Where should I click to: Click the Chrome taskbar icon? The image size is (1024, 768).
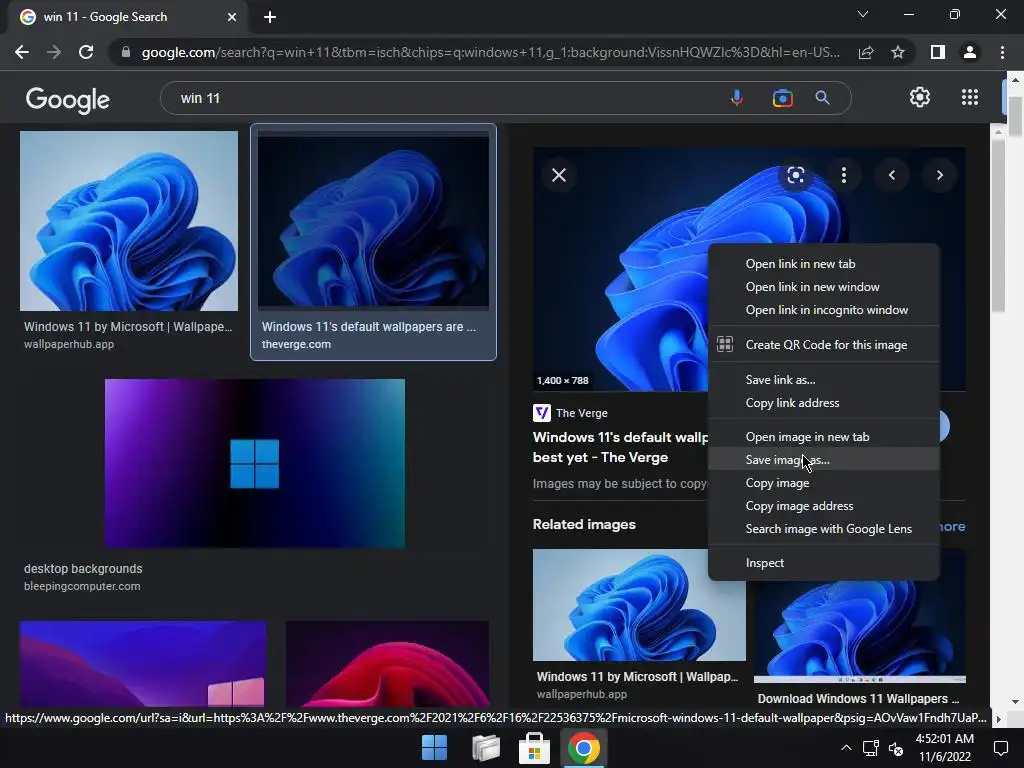[x=584, y=748]
